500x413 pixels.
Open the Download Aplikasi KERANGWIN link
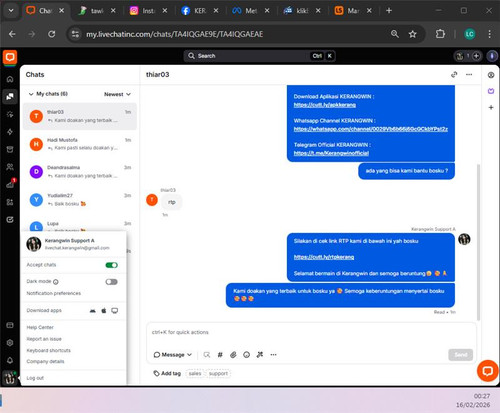(x=325, y=105)
